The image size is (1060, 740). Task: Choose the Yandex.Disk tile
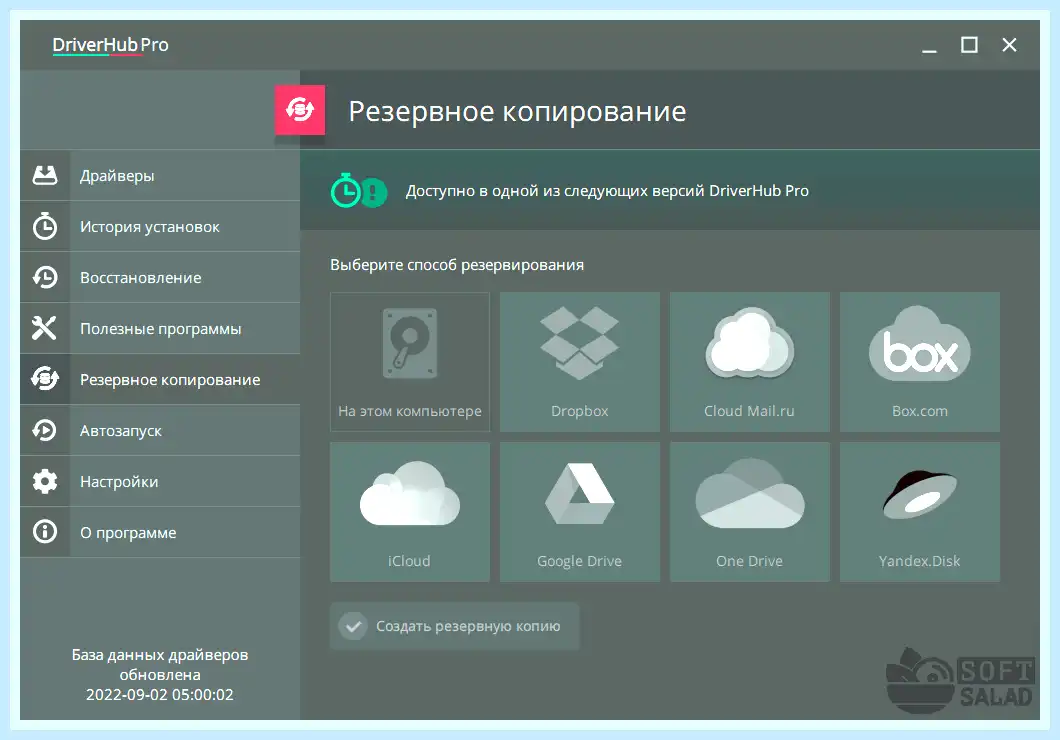tap(919, 512)
